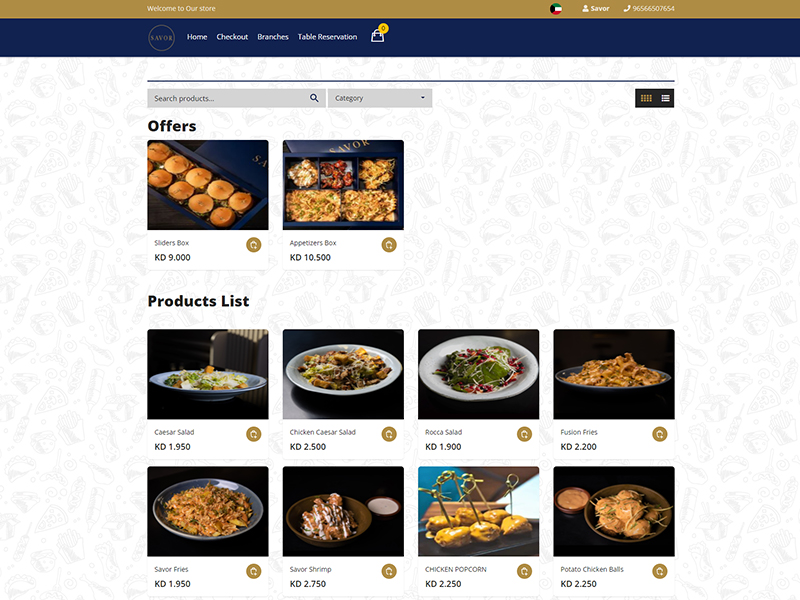Add Savor Shrimp to cart
Image resolution: width=800 pixels, height=600 pixels.
[389, 571]
